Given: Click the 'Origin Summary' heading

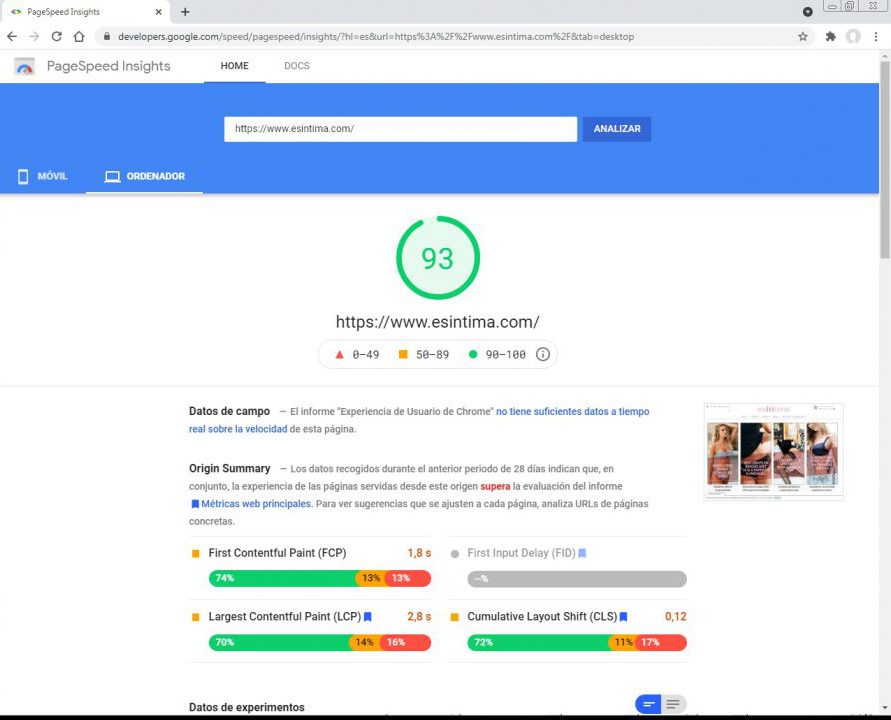Looking at the screenshot, I should click(x=230, y=468).
